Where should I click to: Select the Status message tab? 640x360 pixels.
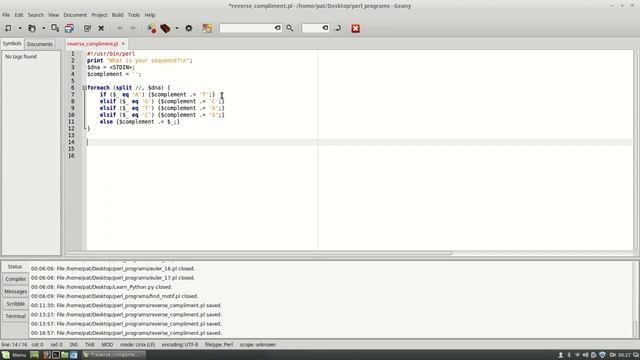click(15, 267)
